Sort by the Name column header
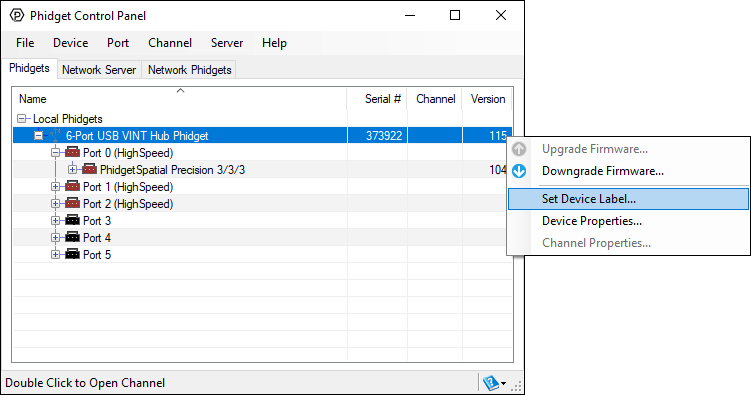Viewport: 751px width, 395px height. coord(180,99)
